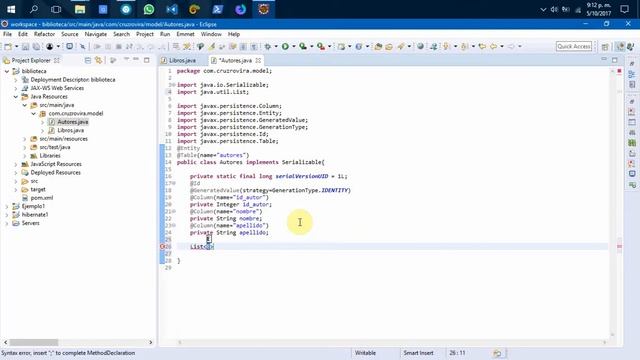Click the Terminate square toolbar icon
Image resolution: width=640 pixels, height=360 pixels.
(x=118, y=47)
